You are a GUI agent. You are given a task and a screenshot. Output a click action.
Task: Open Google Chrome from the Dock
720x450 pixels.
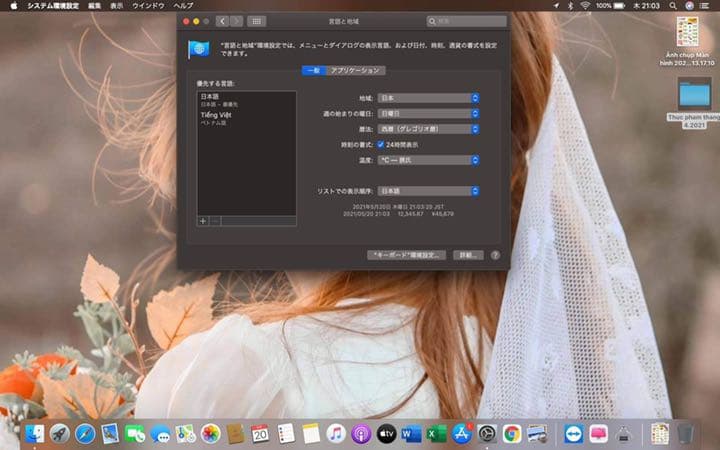coord(512,433)
